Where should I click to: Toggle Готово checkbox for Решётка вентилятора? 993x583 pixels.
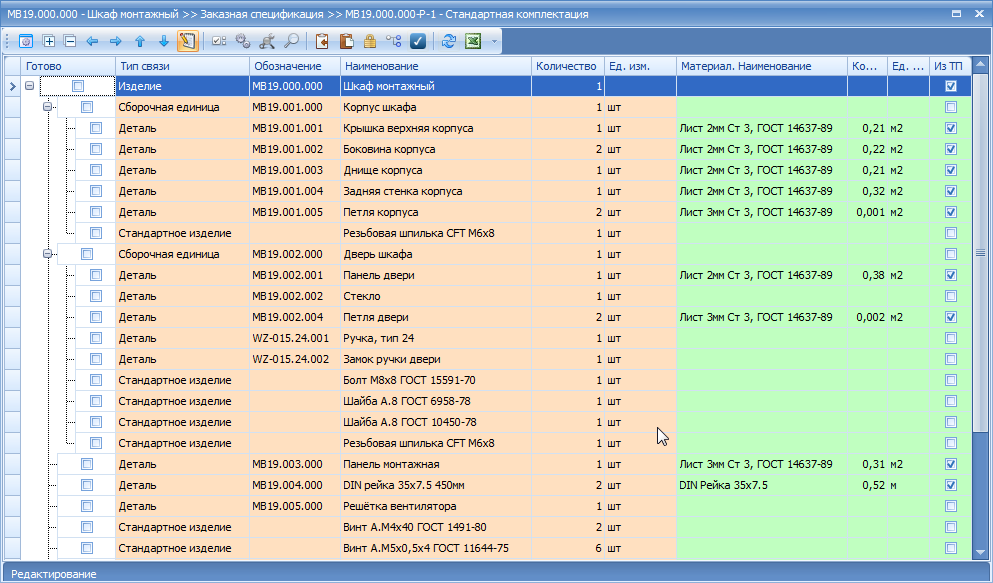pyautogui.click(x=87, y=506)
